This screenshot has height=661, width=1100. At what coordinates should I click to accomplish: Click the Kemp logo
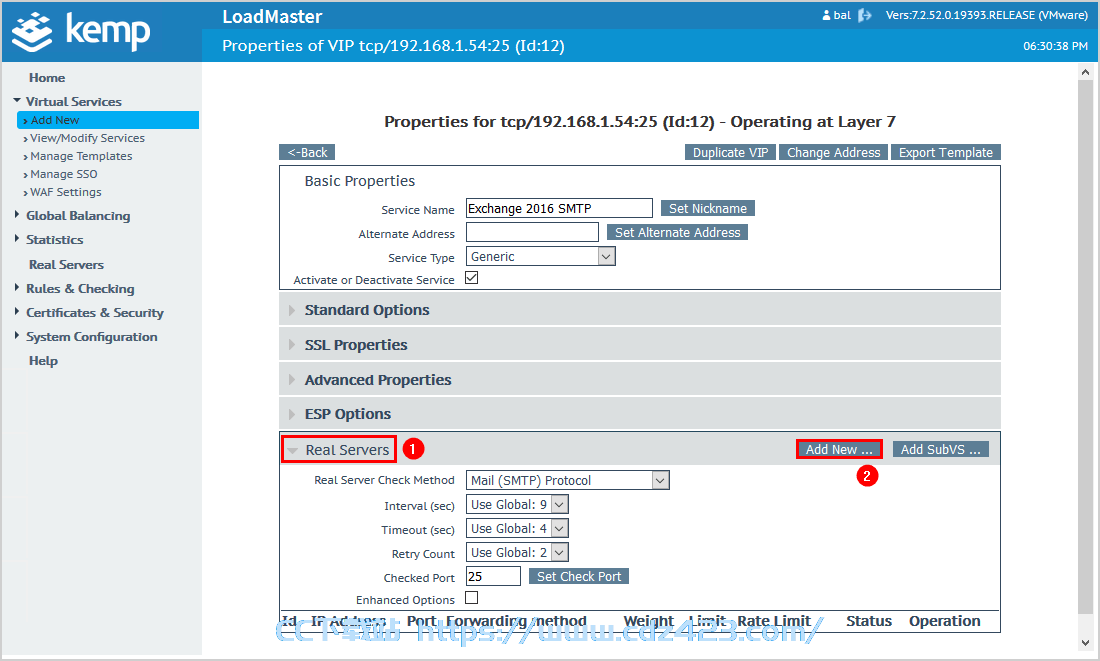[x=81, y=32]
